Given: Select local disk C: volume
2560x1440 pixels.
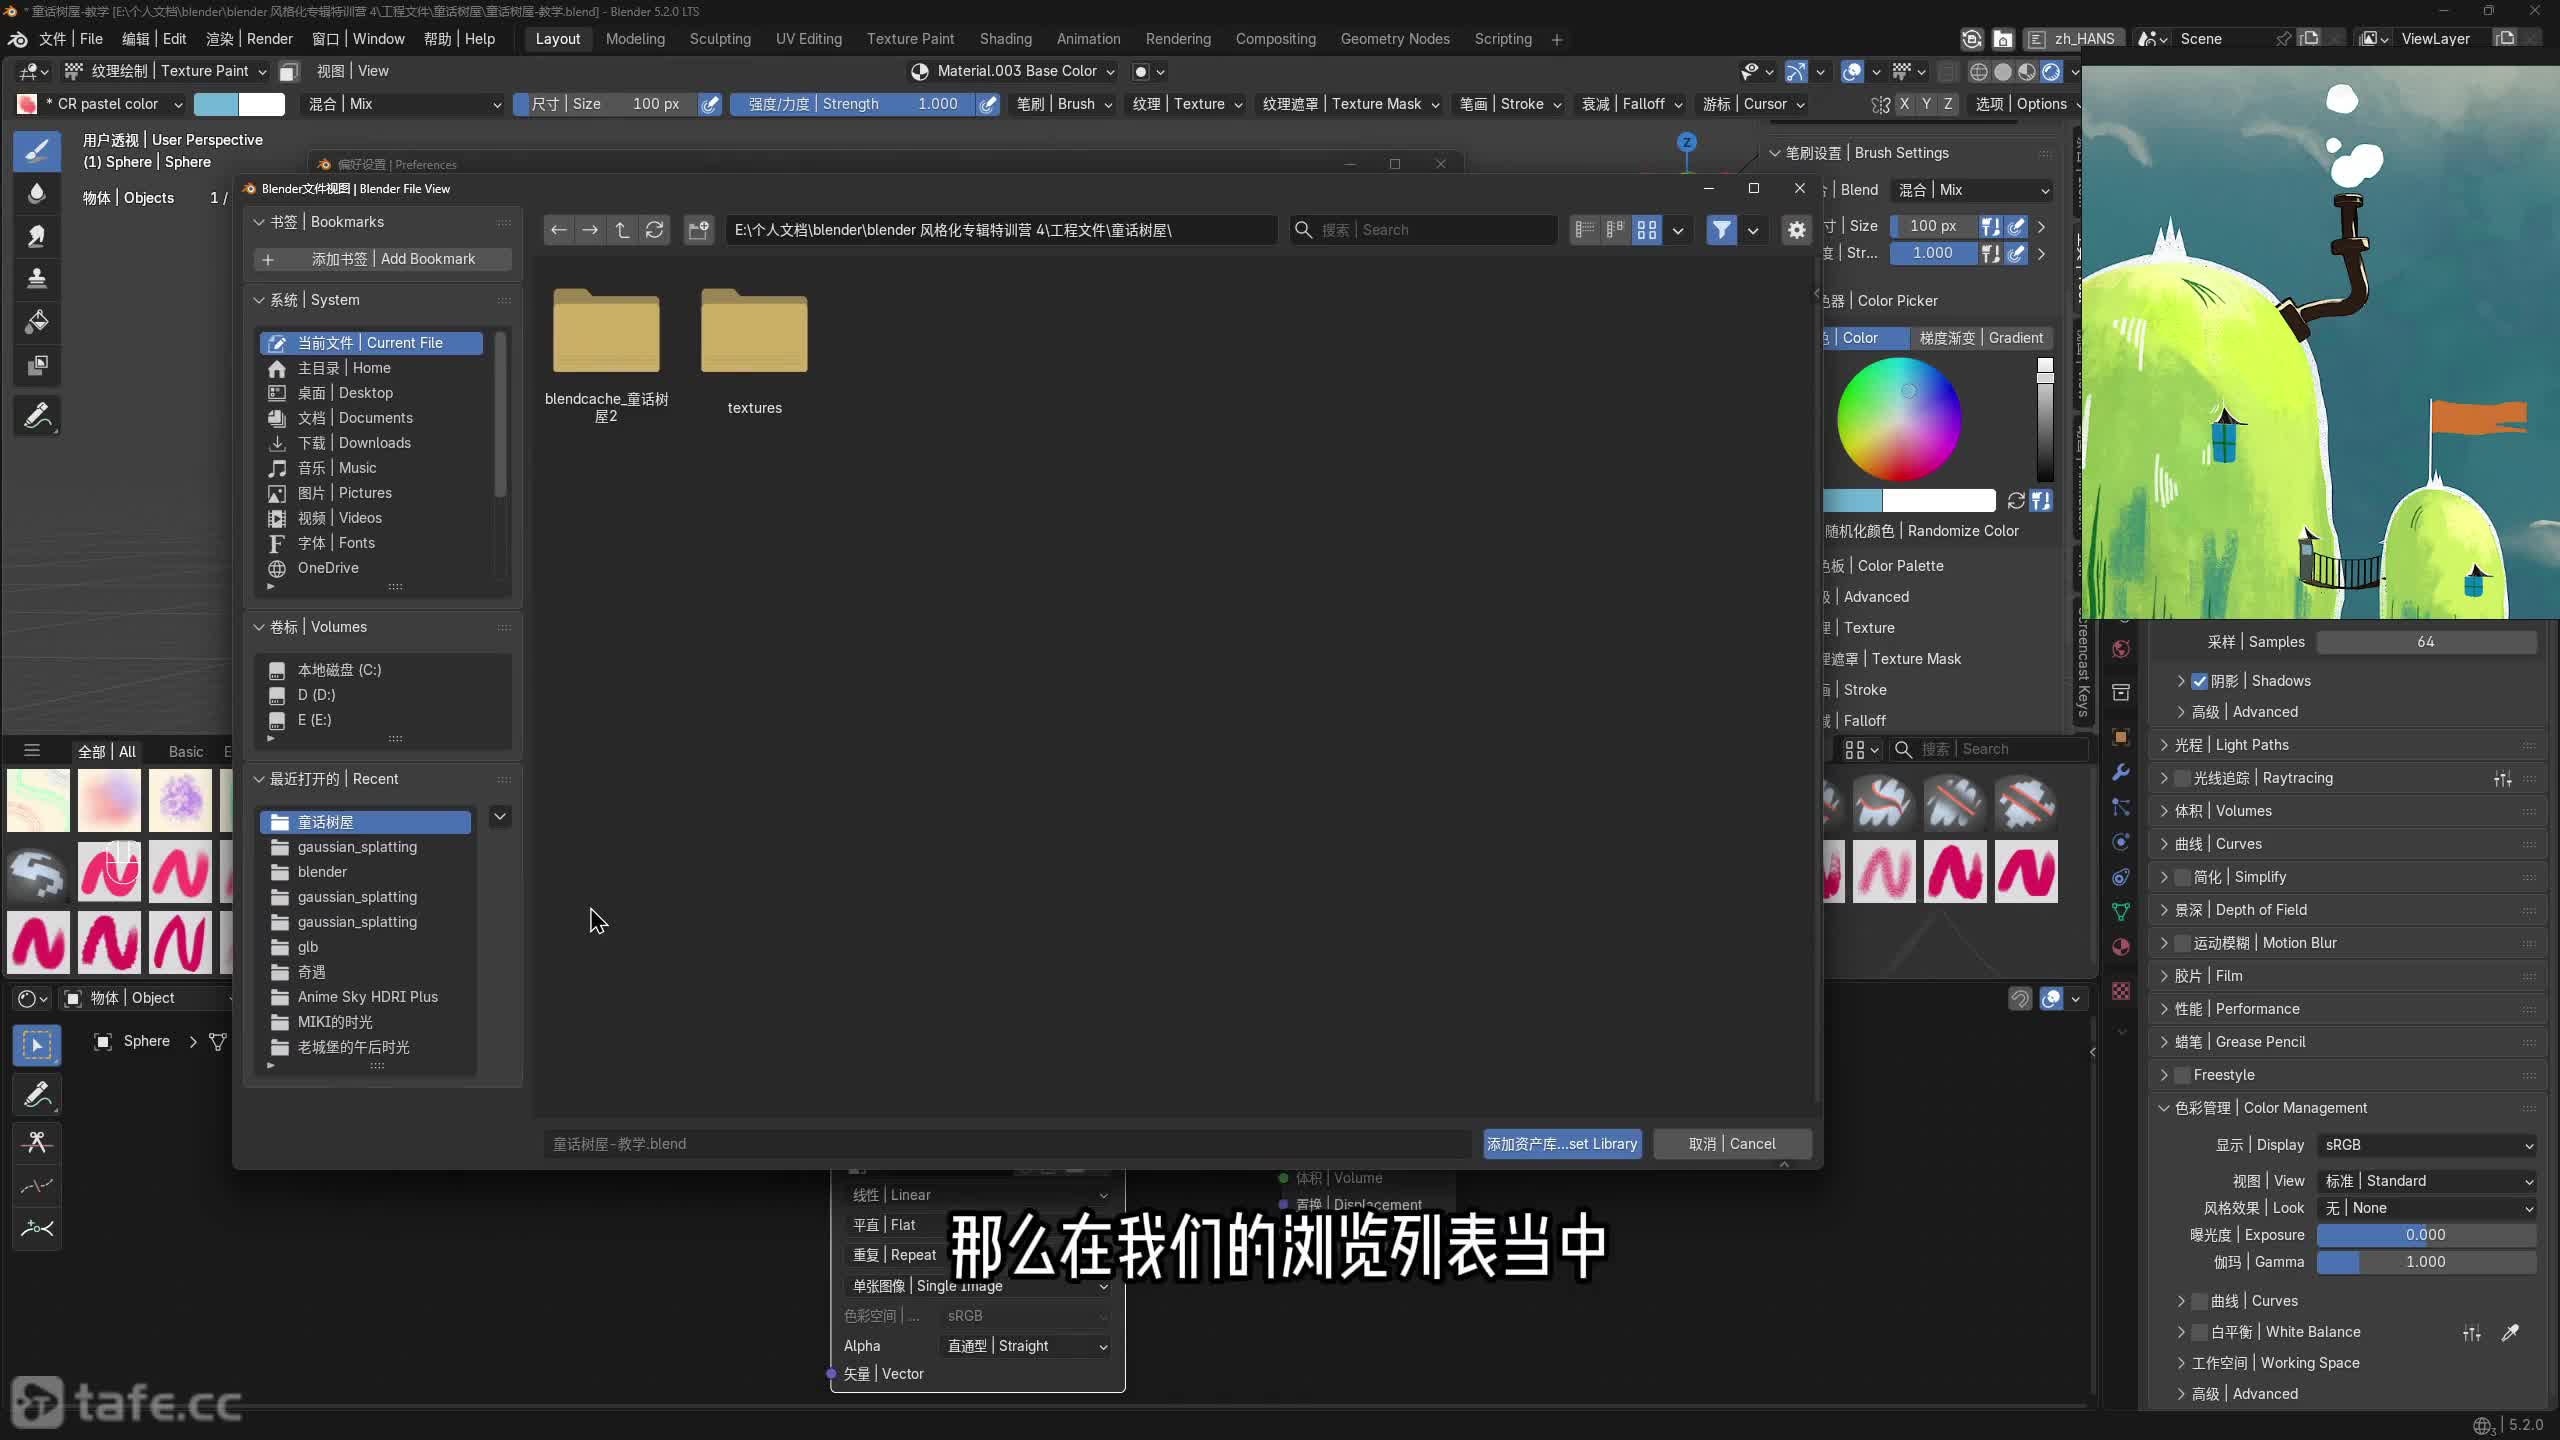Looking at the screenshot, I should (384, 670).
